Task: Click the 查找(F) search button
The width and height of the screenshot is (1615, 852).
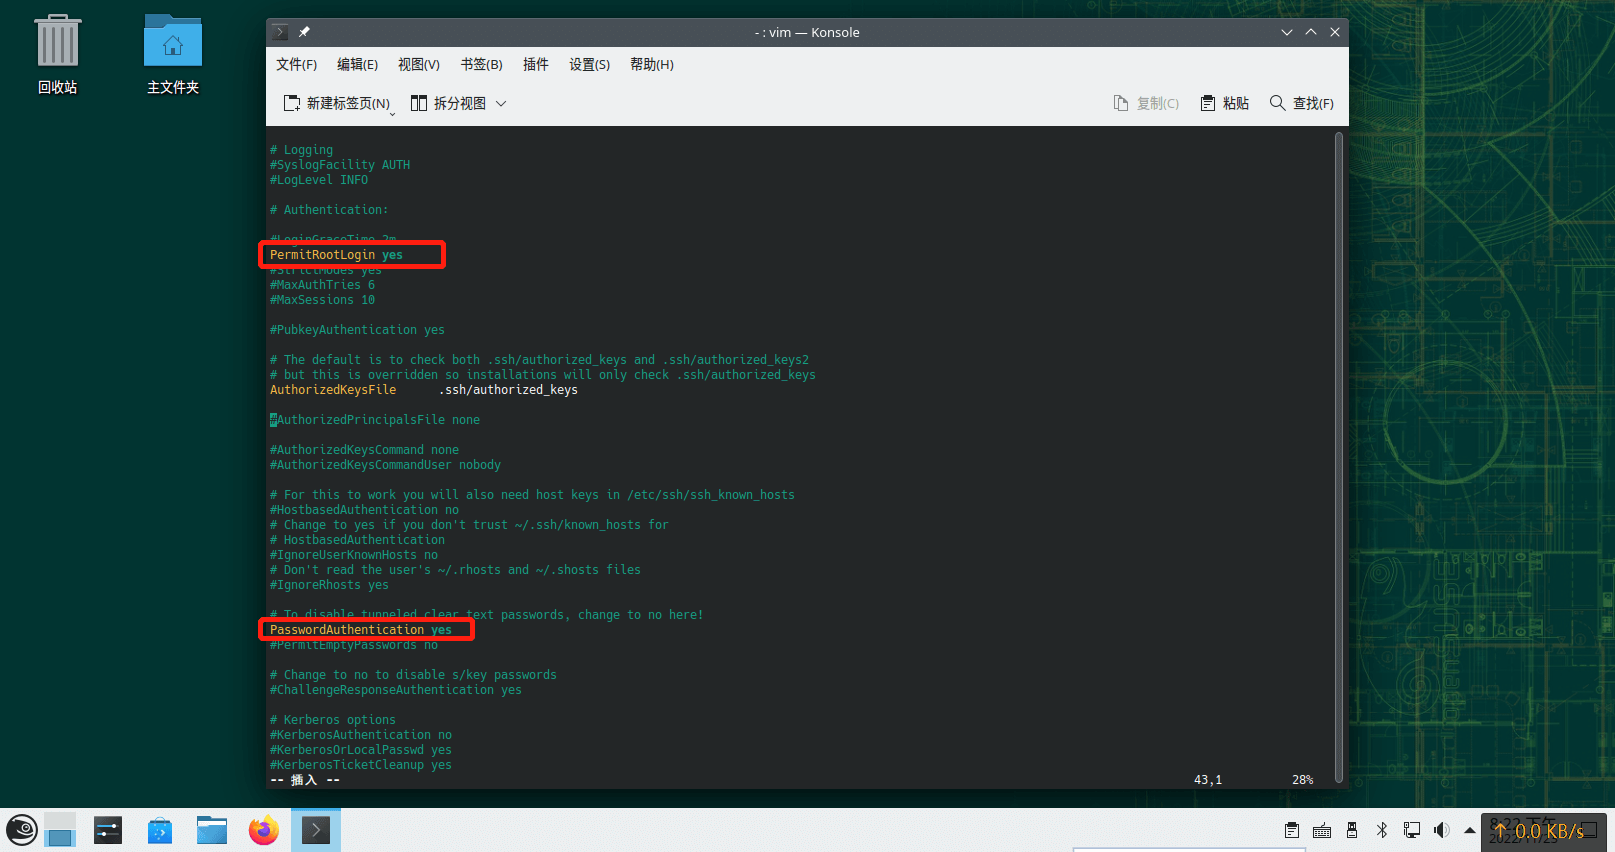Action: pyautogui.click(x=1301, y=103)
